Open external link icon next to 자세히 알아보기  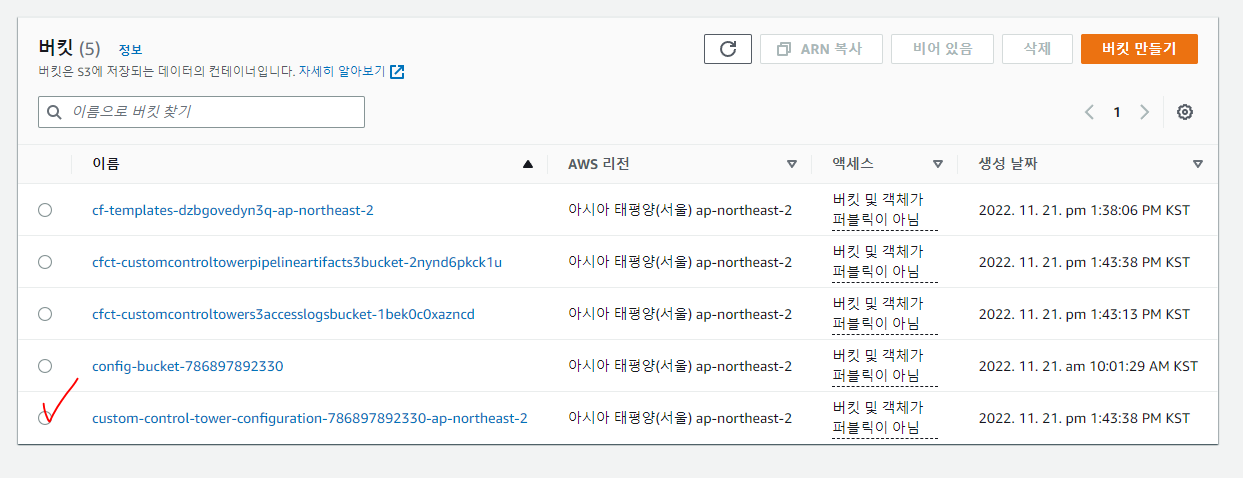[x=397, y=72]
